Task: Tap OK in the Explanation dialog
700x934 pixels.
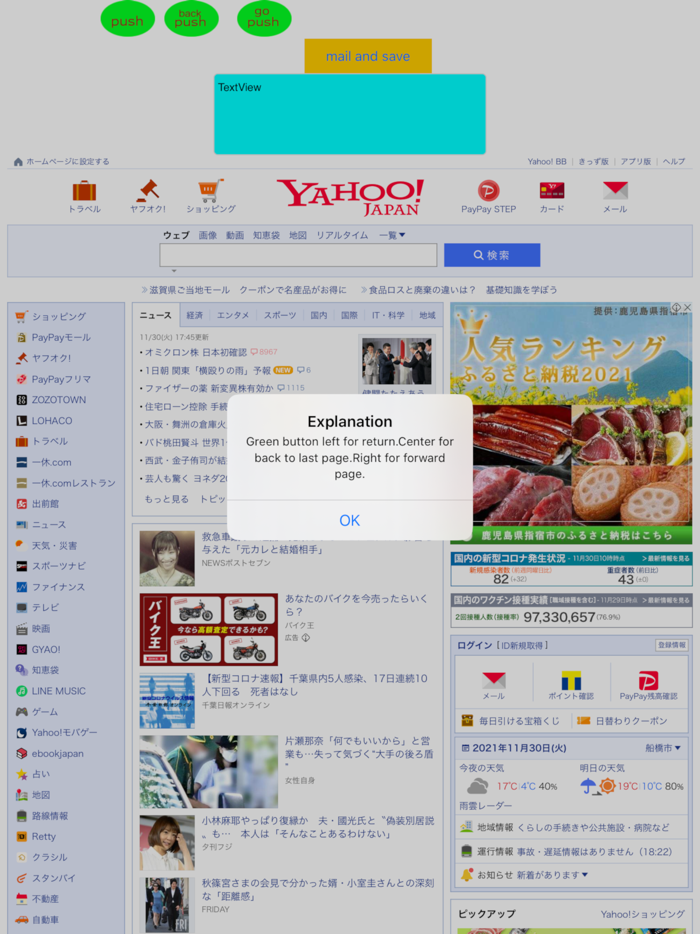Action: click(350, 520)
